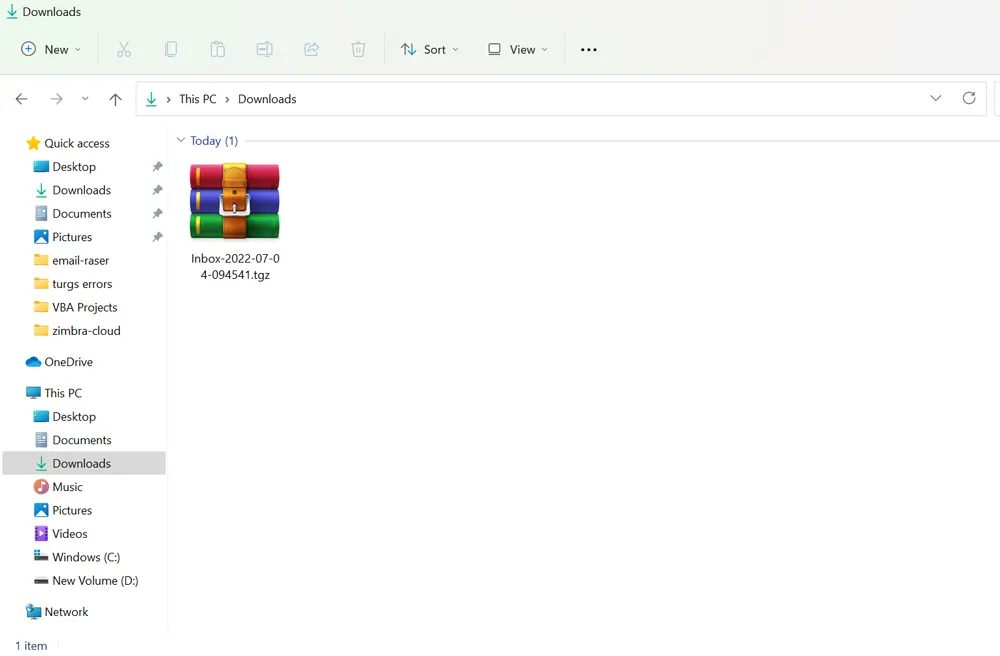Viewport: 1000px width, 656px height.
Task: Go up one folder level arrow
Action: [x=115, y=99]
